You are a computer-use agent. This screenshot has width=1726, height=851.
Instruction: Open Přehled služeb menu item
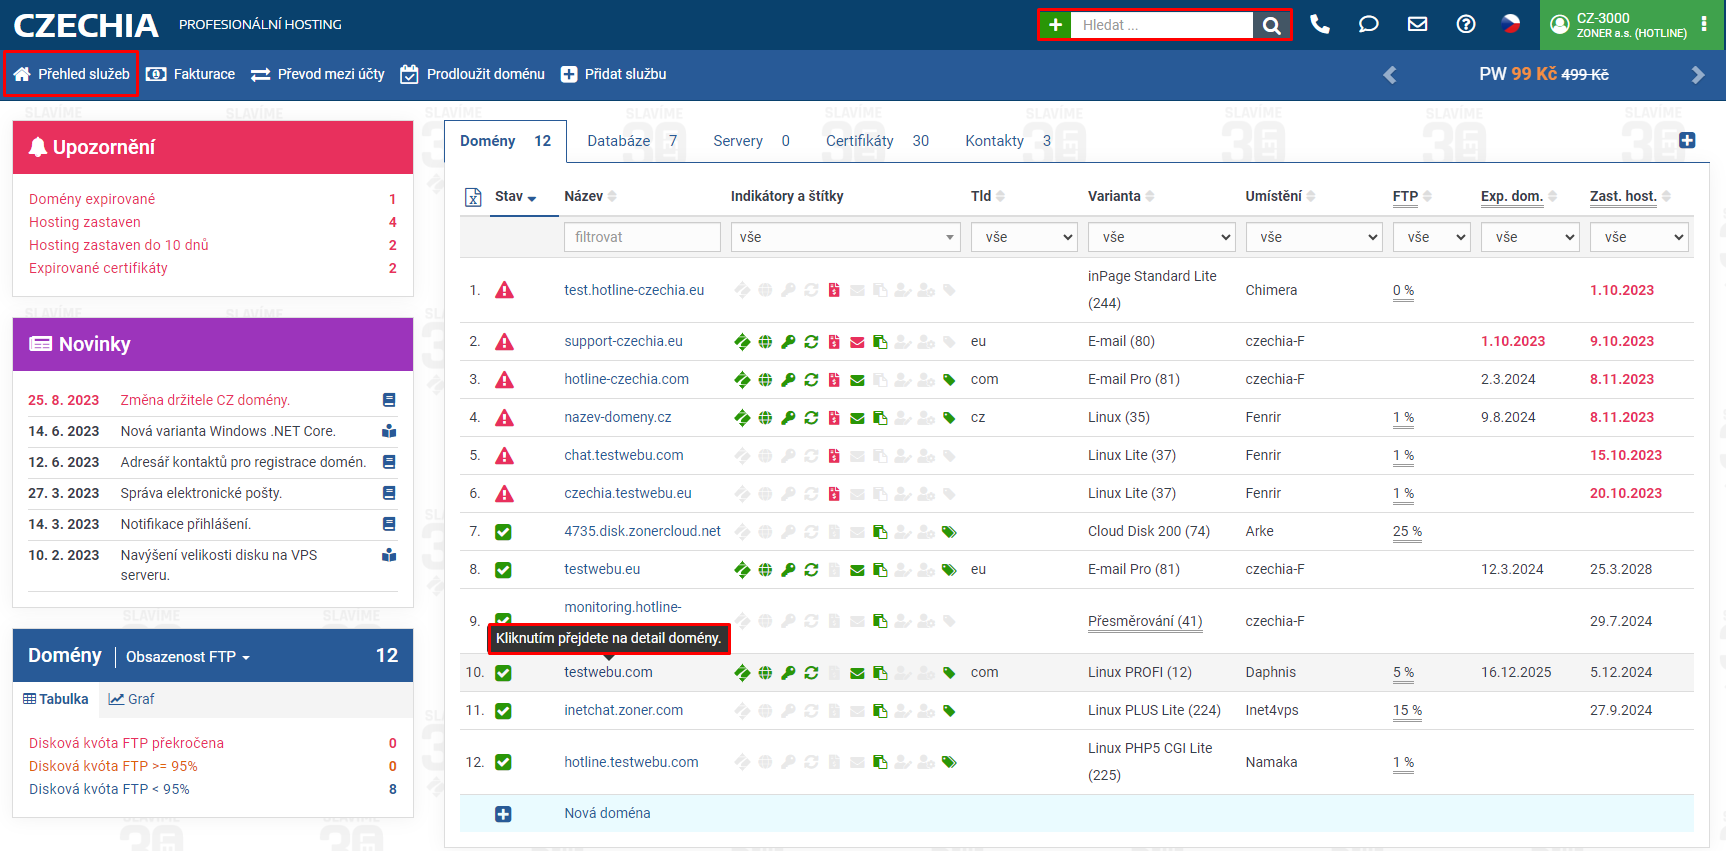pyautogui.click(x=71, y=74)
